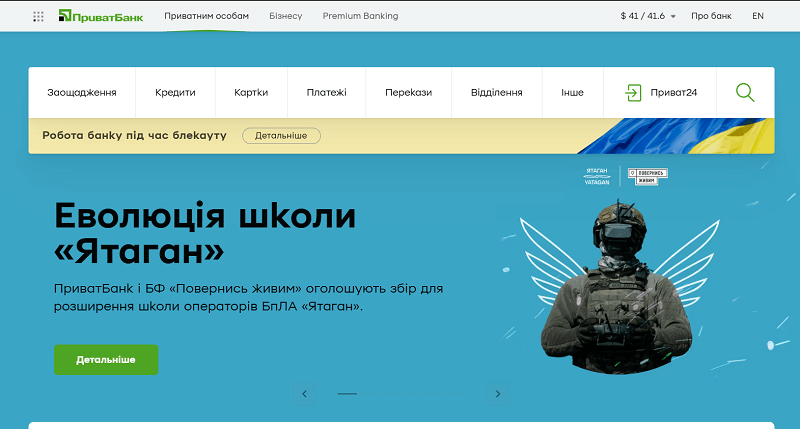Expand the currency rate $ 41 / 41.6 dropdown
The width and height of the screenshot is (800, 429).
pos(648,16)
